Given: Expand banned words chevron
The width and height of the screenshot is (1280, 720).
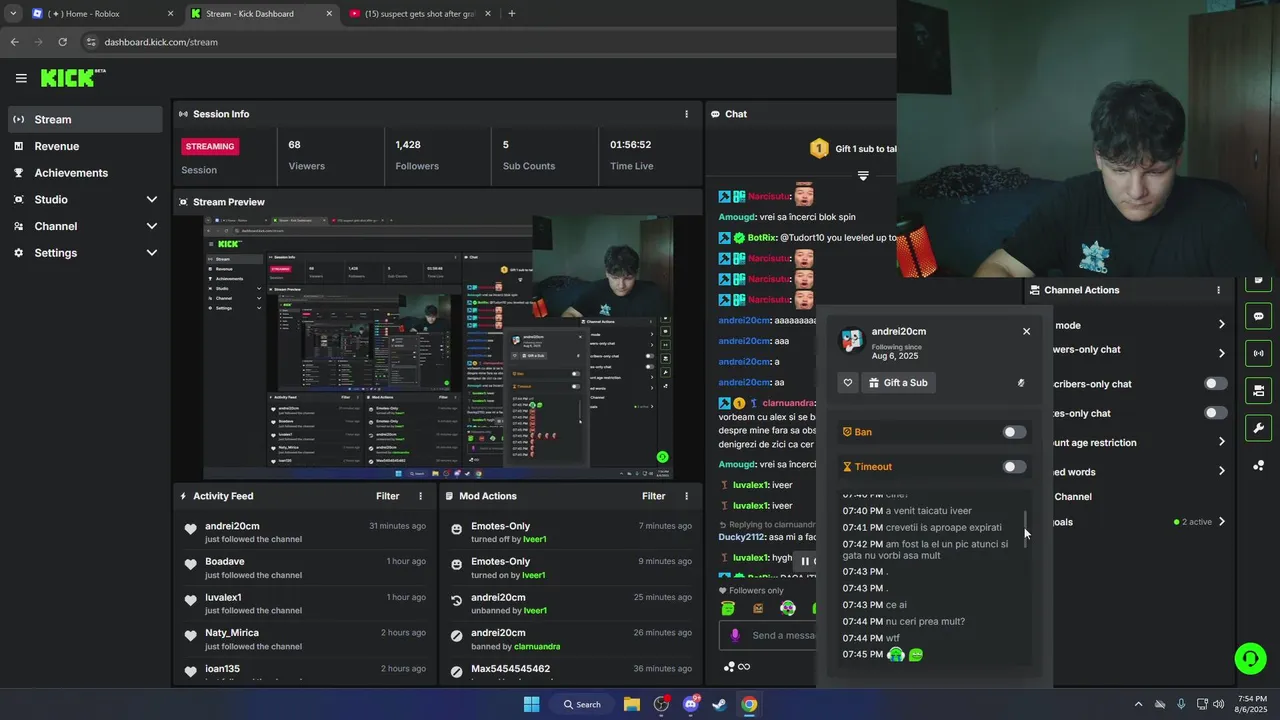Looking at the screenshot, I should [1221, 471].
